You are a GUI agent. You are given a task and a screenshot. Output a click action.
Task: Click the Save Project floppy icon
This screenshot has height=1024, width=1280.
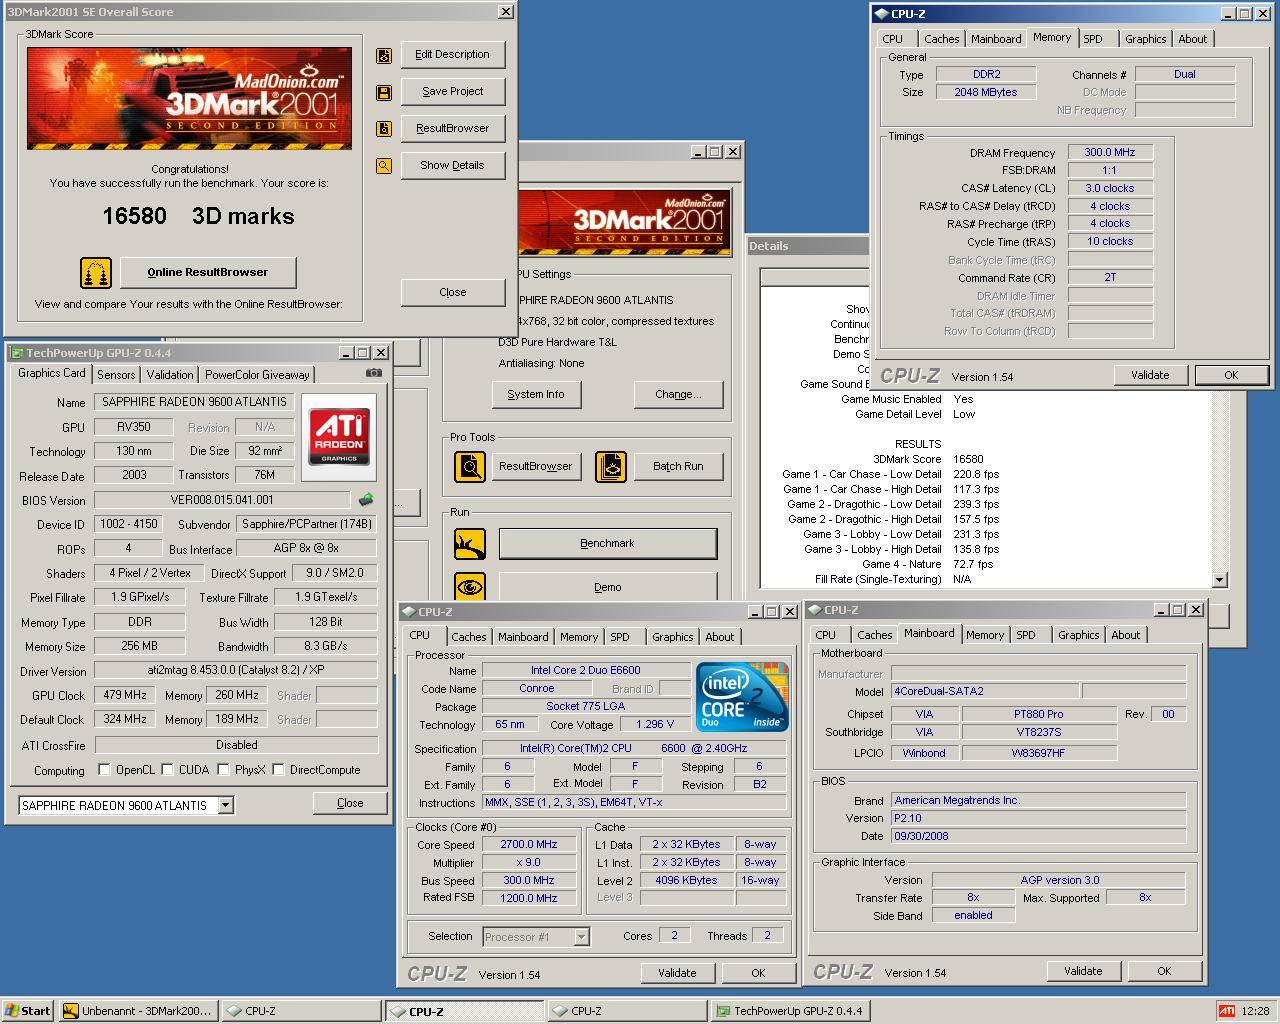coord(383,92)
